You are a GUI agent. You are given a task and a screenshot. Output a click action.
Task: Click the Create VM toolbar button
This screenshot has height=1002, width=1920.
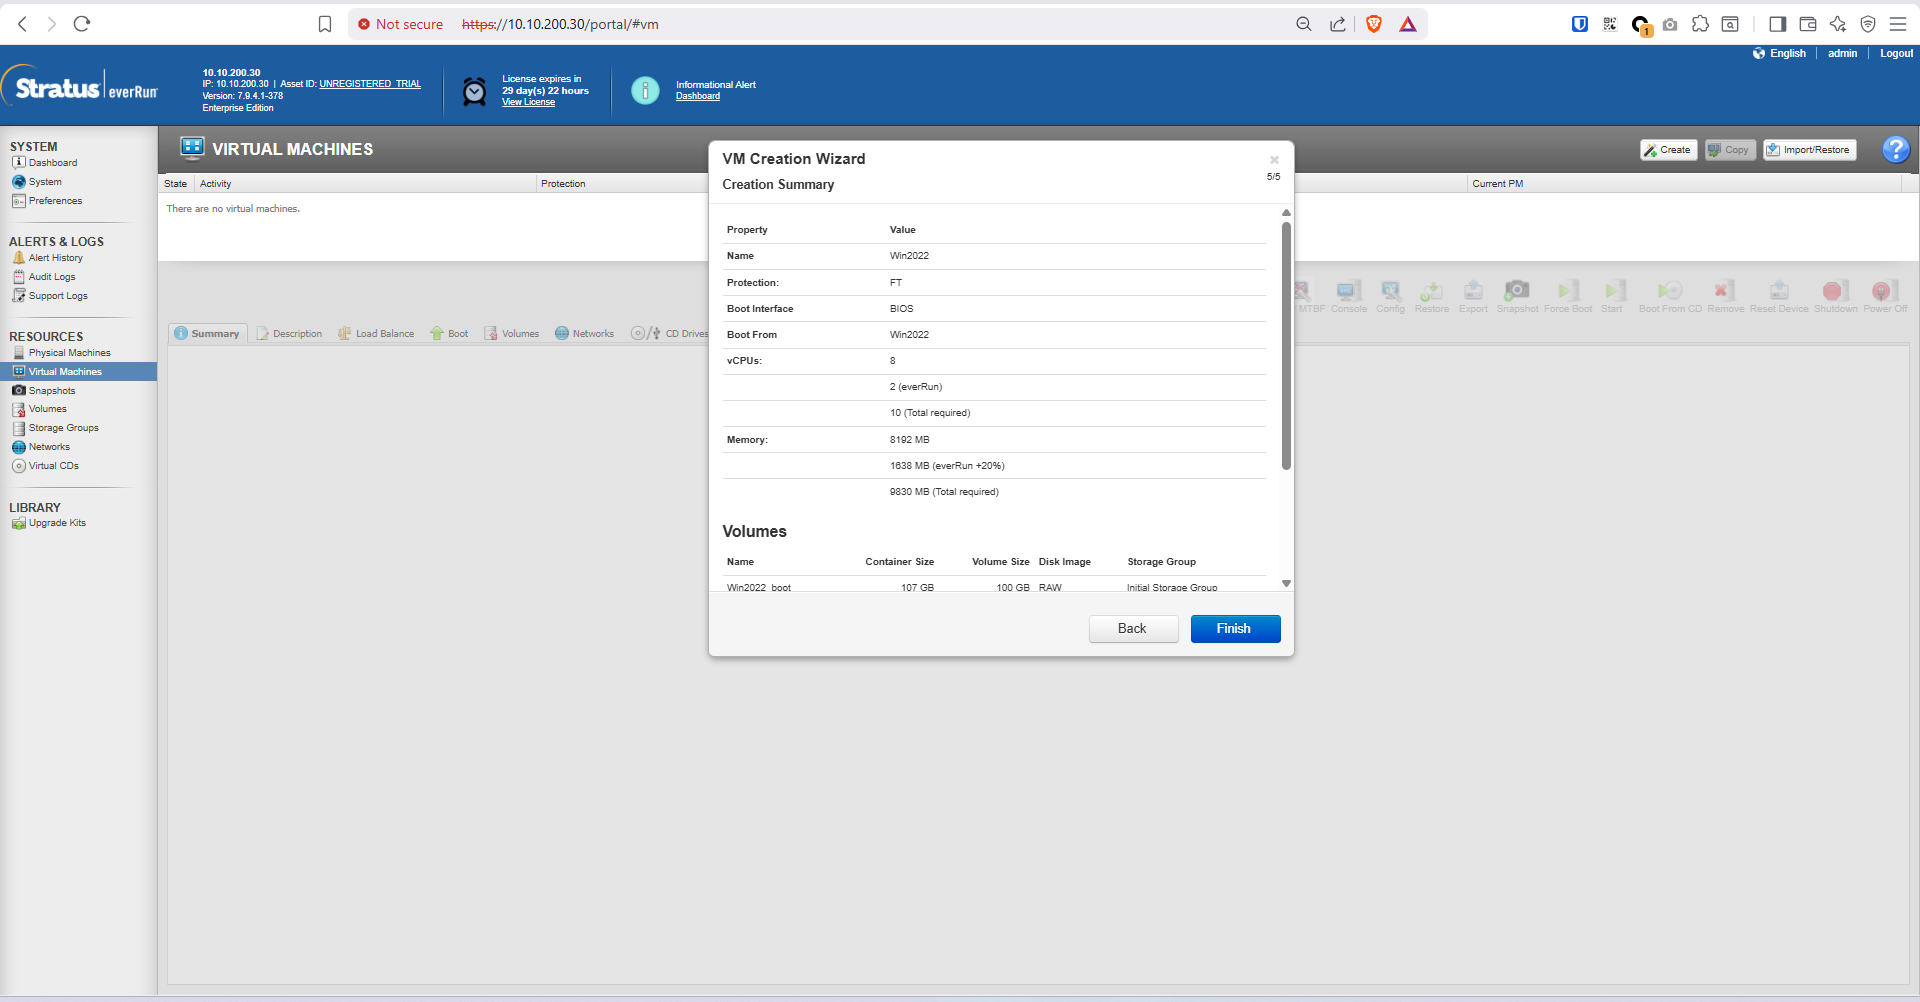[x=1668, y=150]
